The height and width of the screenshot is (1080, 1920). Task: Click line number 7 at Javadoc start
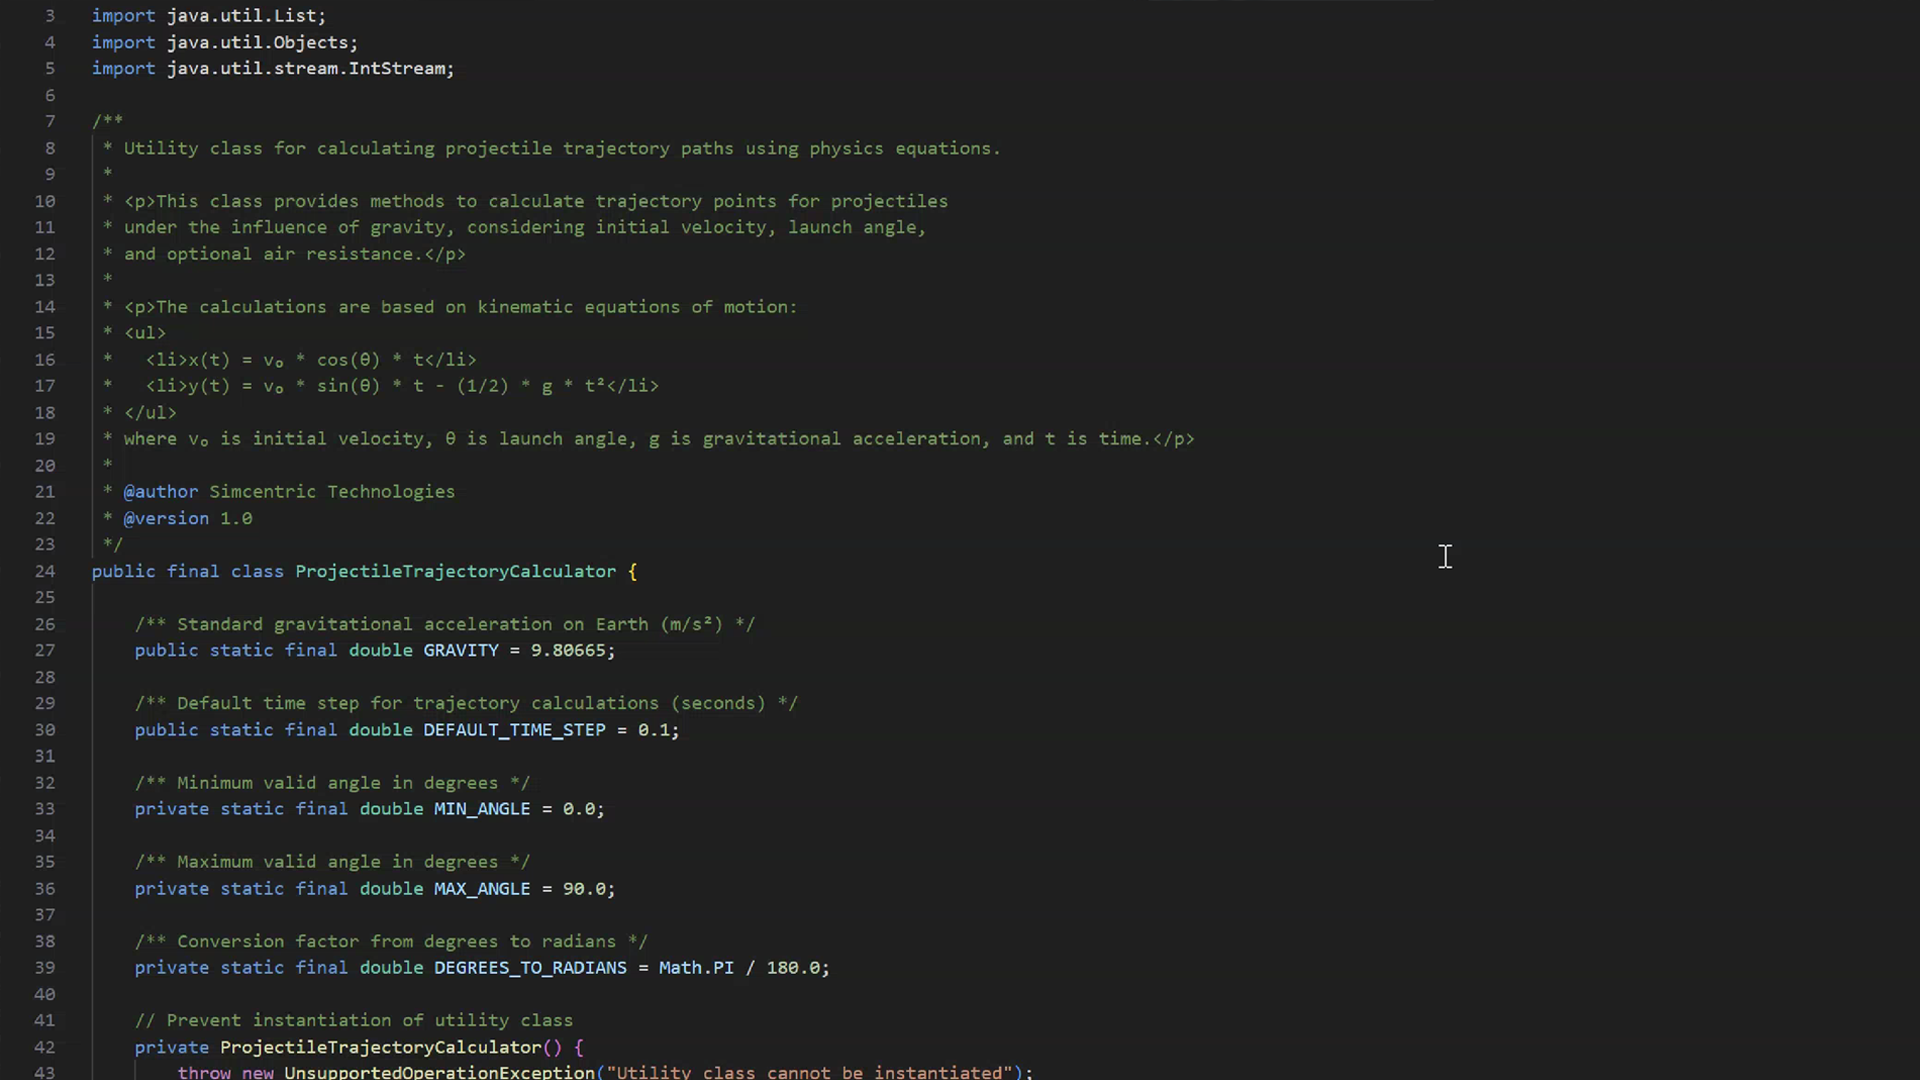coord(49,121)
